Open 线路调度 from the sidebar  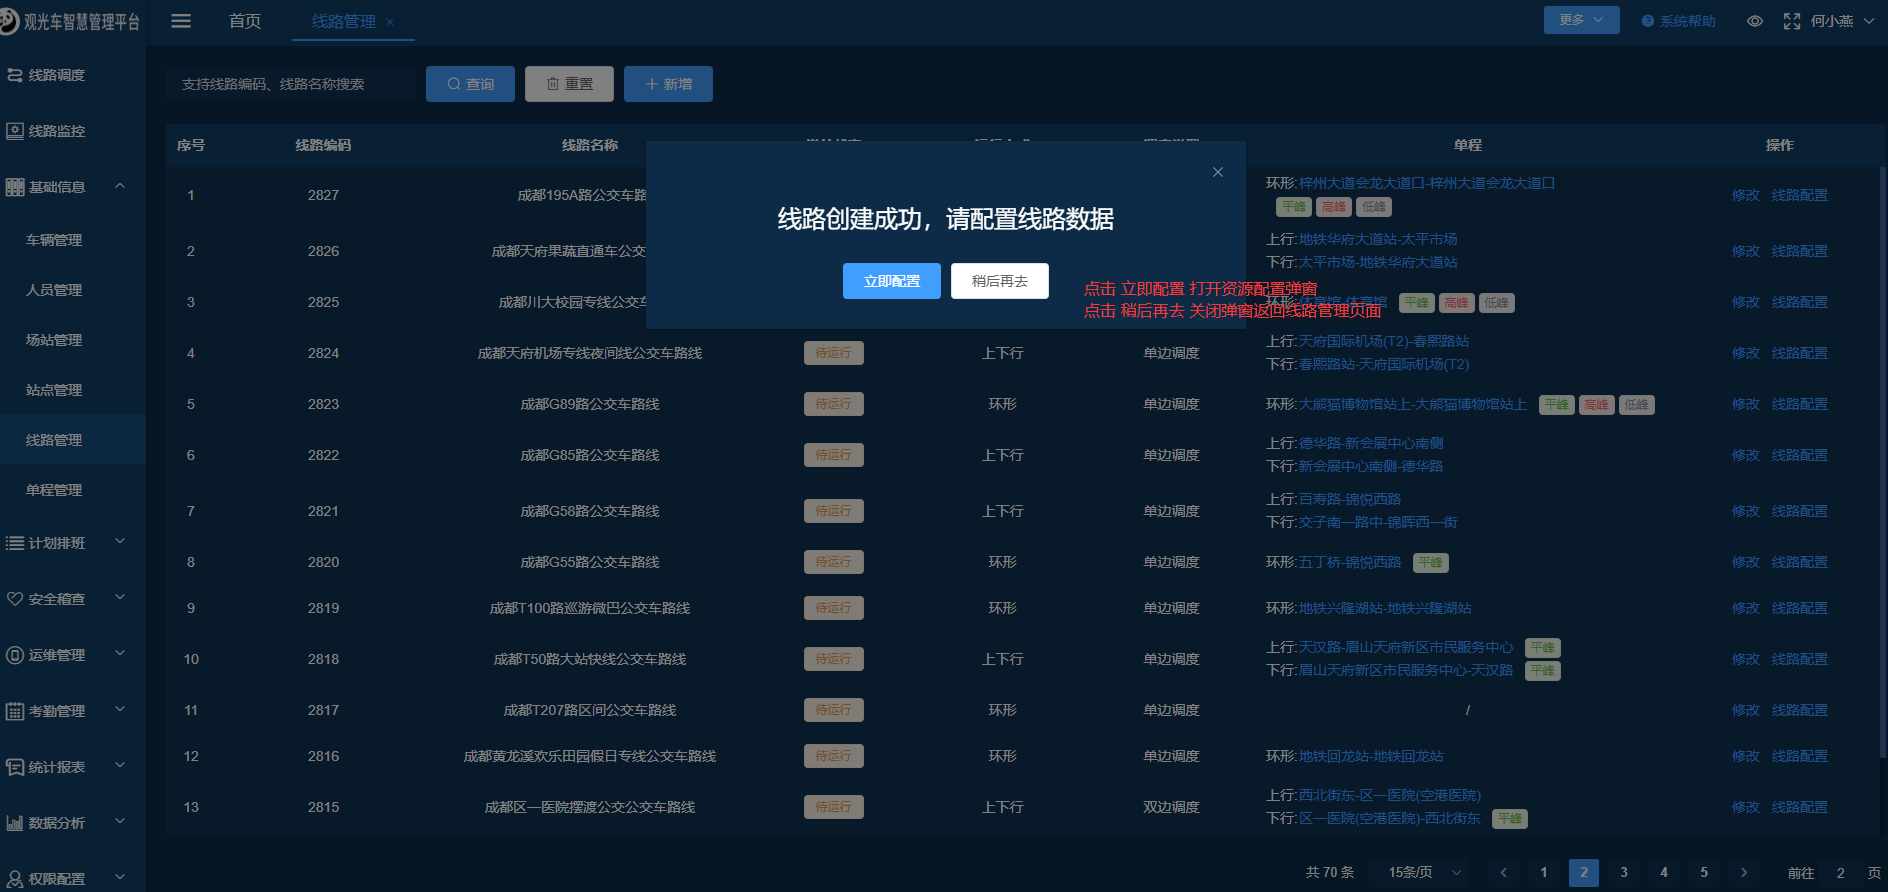tap(56, 75)
